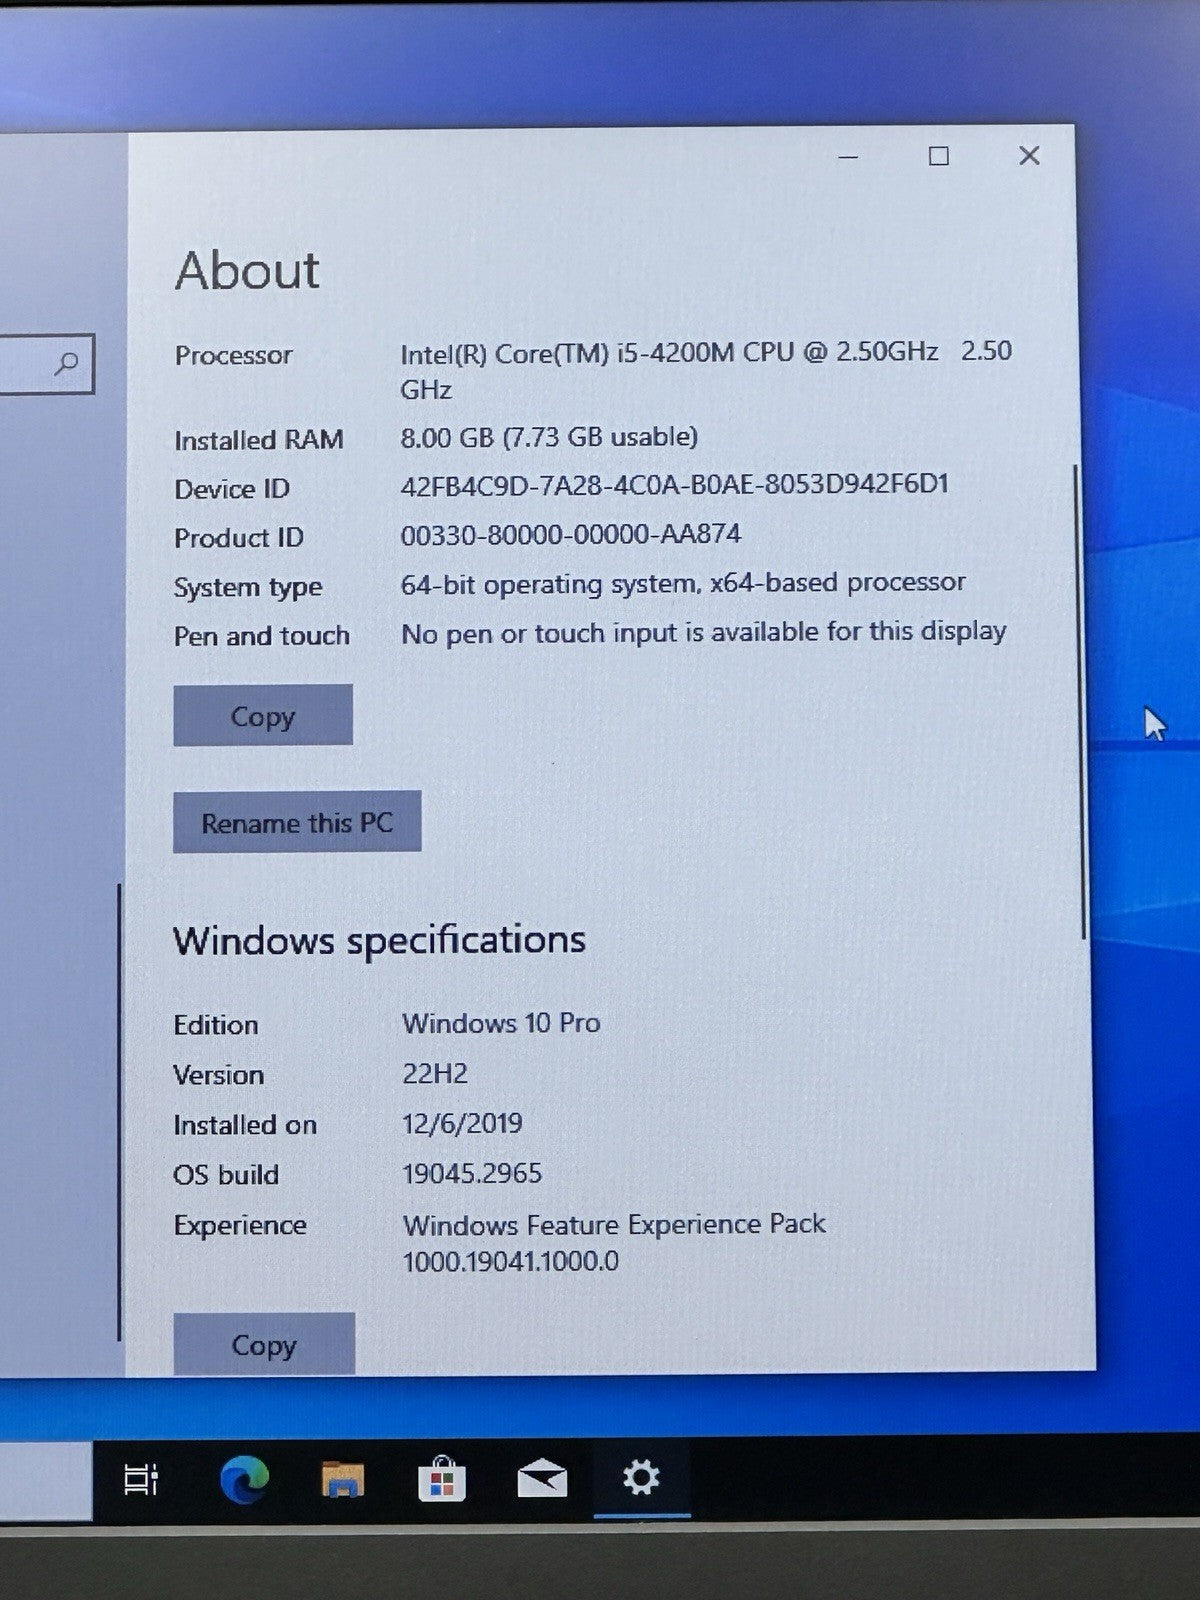
Task: Launch Microsoft Edge from the taskbar
Action: coord(244,1478)
